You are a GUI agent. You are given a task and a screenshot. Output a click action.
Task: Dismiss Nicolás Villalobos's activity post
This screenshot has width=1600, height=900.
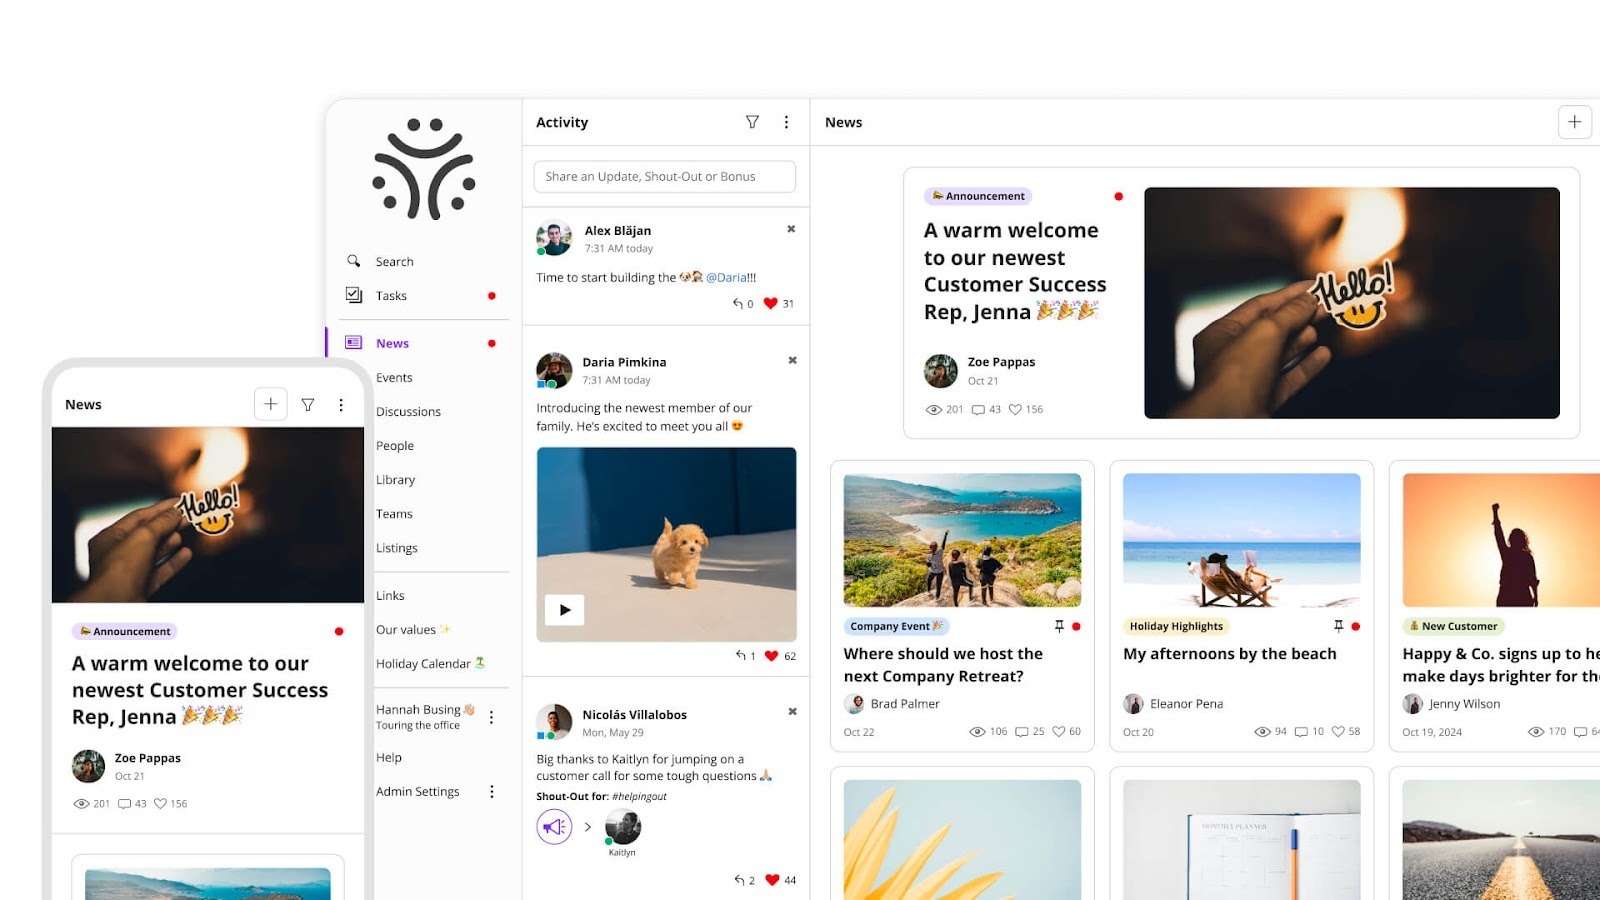[x=792, y=712]
